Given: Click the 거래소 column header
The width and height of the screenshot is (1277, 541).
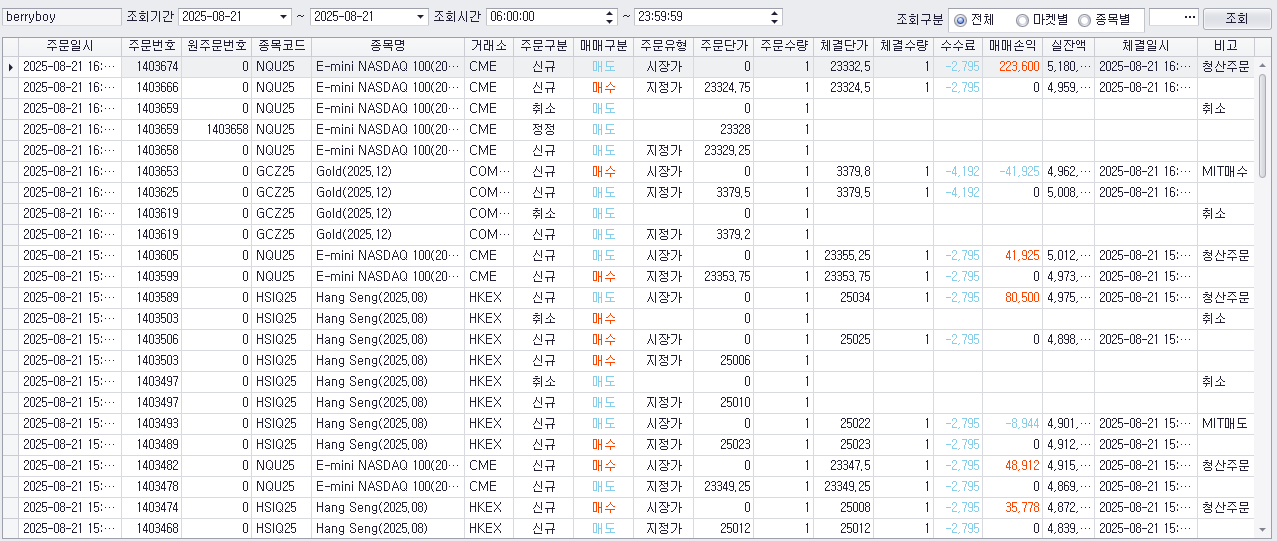Looking at the screenshot, I should pos(489,46).
